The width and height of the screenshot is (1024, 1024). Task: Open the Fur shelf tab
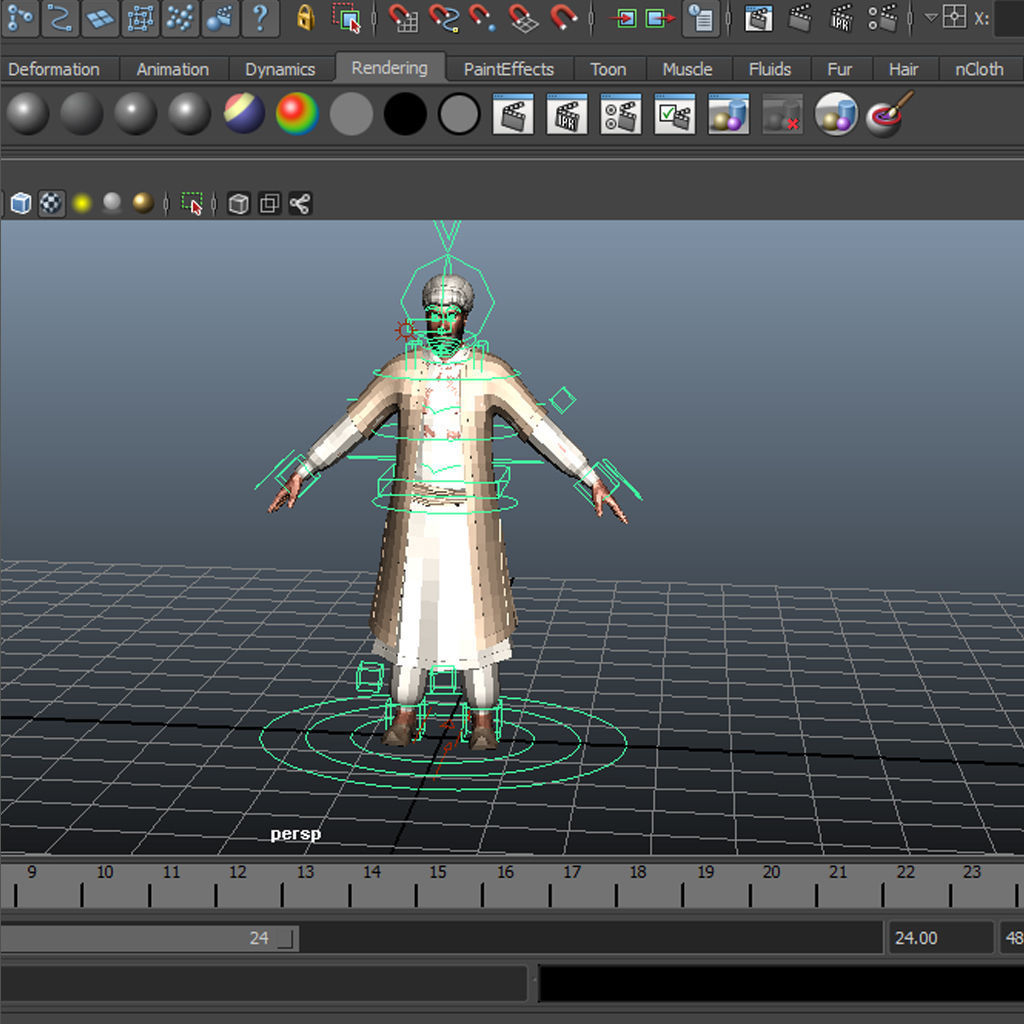click(x=840, y=69)
